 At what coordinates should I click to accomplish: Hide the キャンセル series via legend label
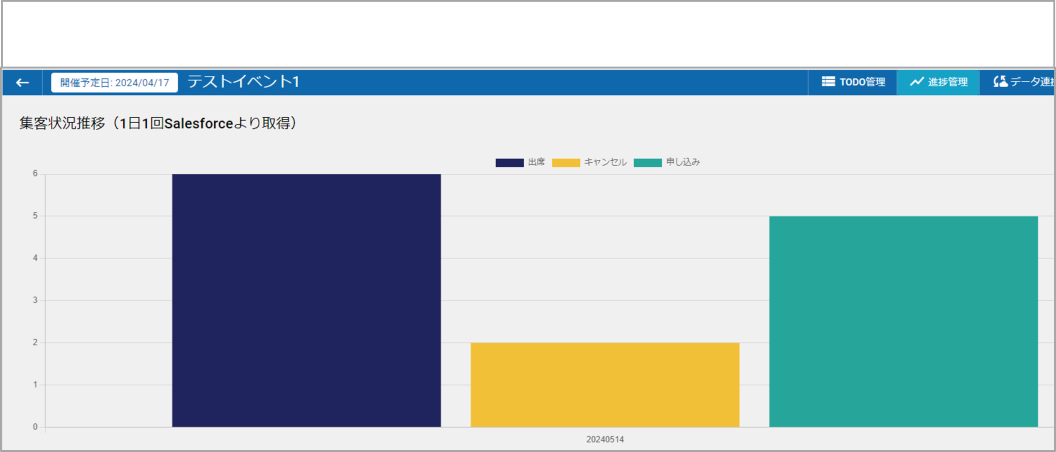pos(605,162)
